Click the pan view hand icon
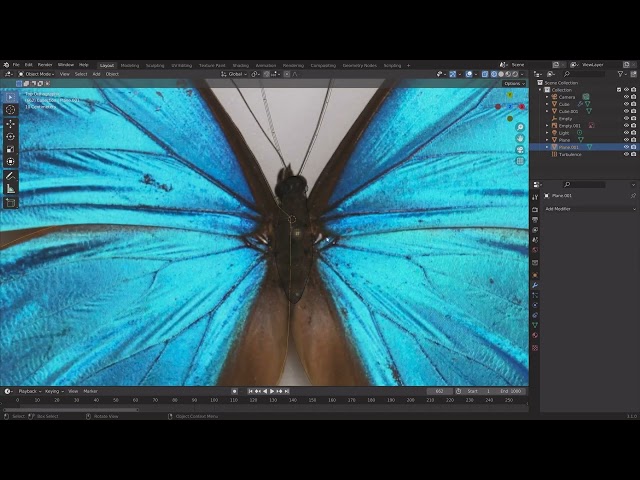Screen dimensions: 640x480 point(520,138)
